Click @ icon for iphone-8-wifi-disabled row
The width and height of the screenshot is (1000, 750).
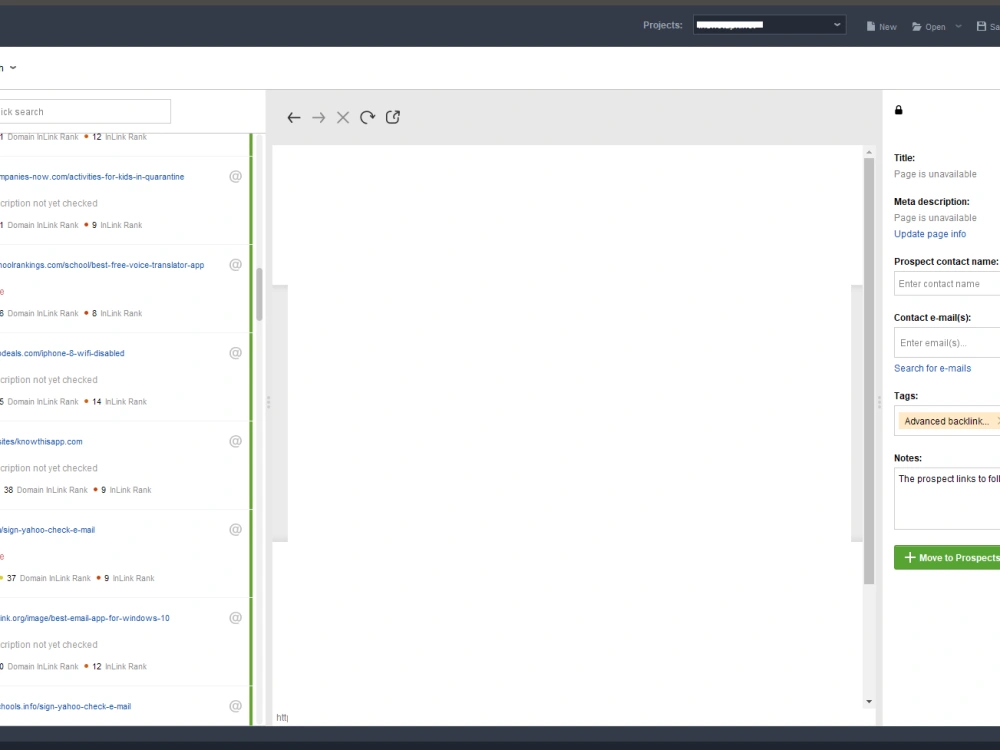(x=235, y=353)
